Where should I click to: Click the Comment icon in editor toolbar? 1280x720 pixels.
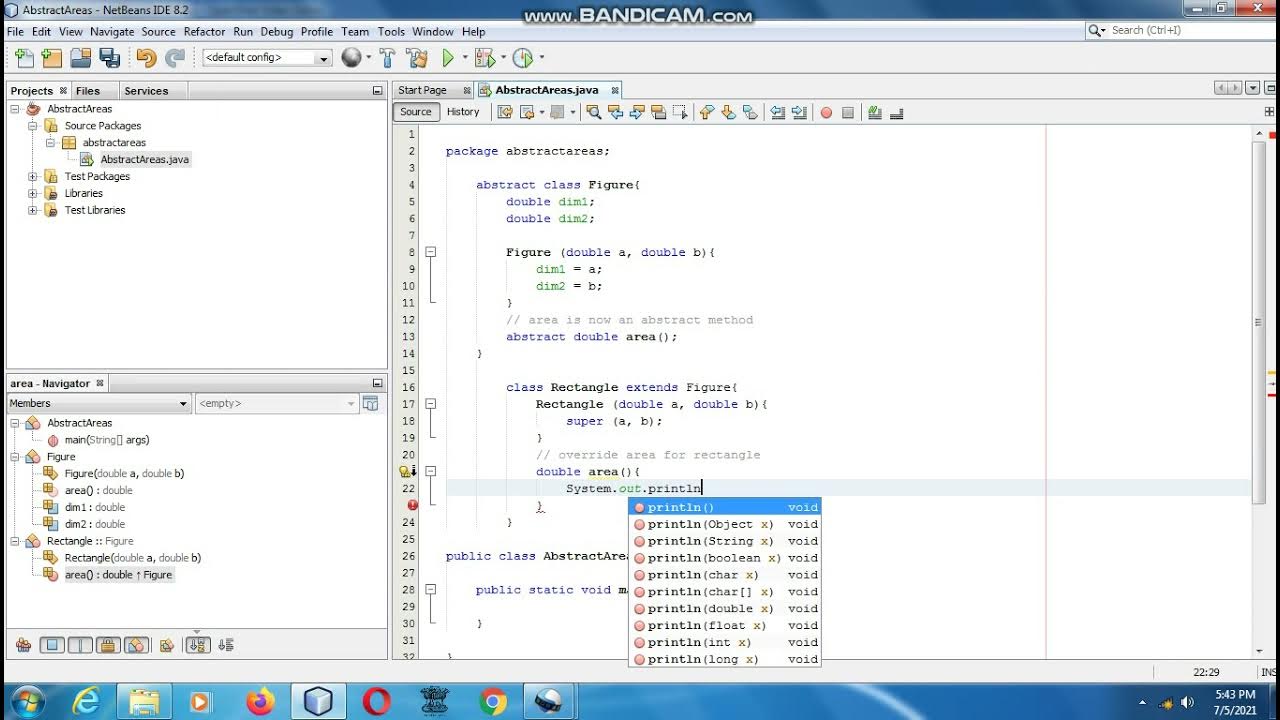(874, 112)
